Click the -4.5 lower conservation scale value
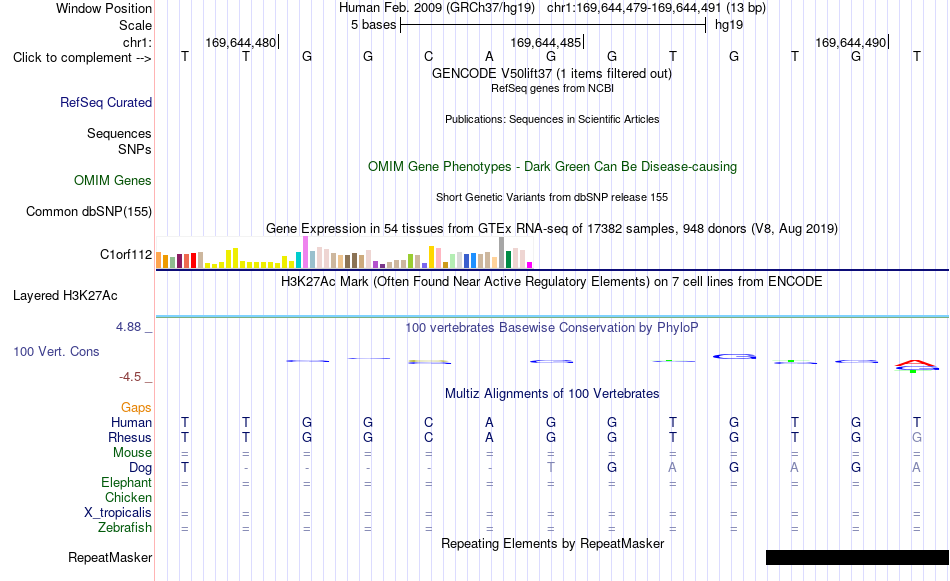The width and height of the screenshot is (950, 581). tap(130, 377)
